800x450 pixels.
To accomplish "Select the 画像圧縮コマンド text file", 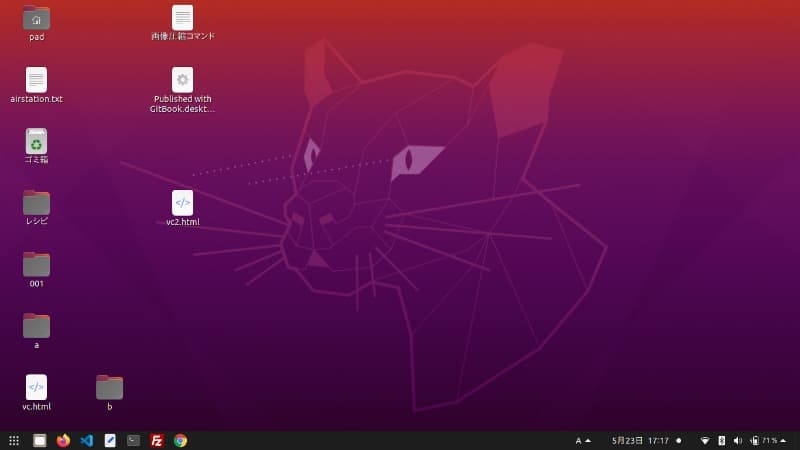I will click(183, 22).
